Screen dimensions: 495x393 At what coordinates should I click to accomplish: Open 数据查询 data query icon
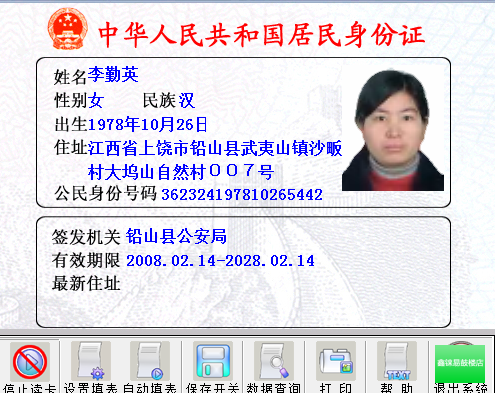click(274, 361)
